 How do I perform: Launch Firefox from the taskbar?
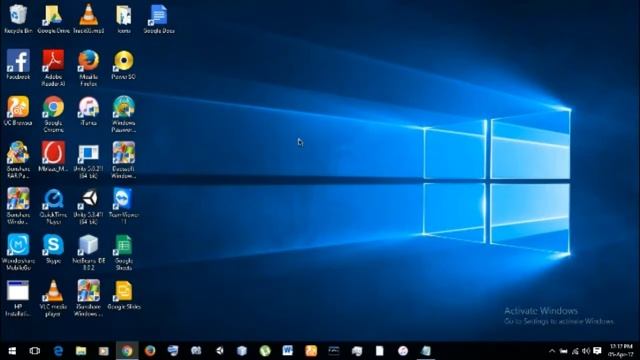click(x=150, y=351)
